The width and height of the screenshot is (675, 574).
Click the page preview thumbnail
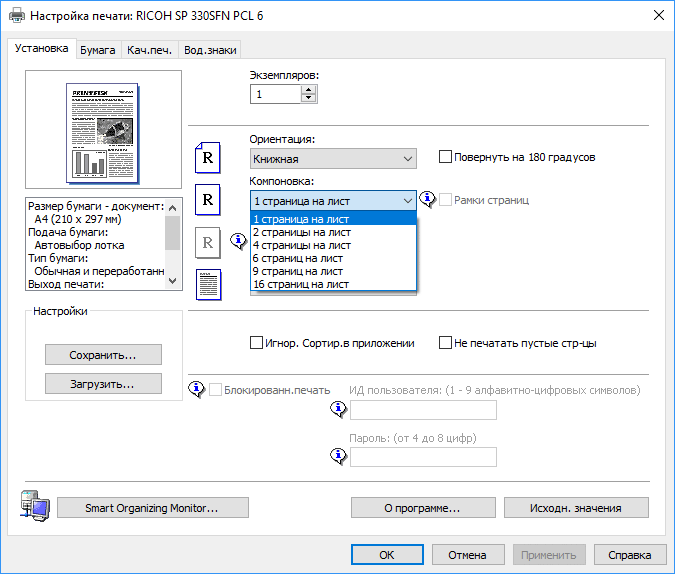pyautogui.click(x=104, y=130)
